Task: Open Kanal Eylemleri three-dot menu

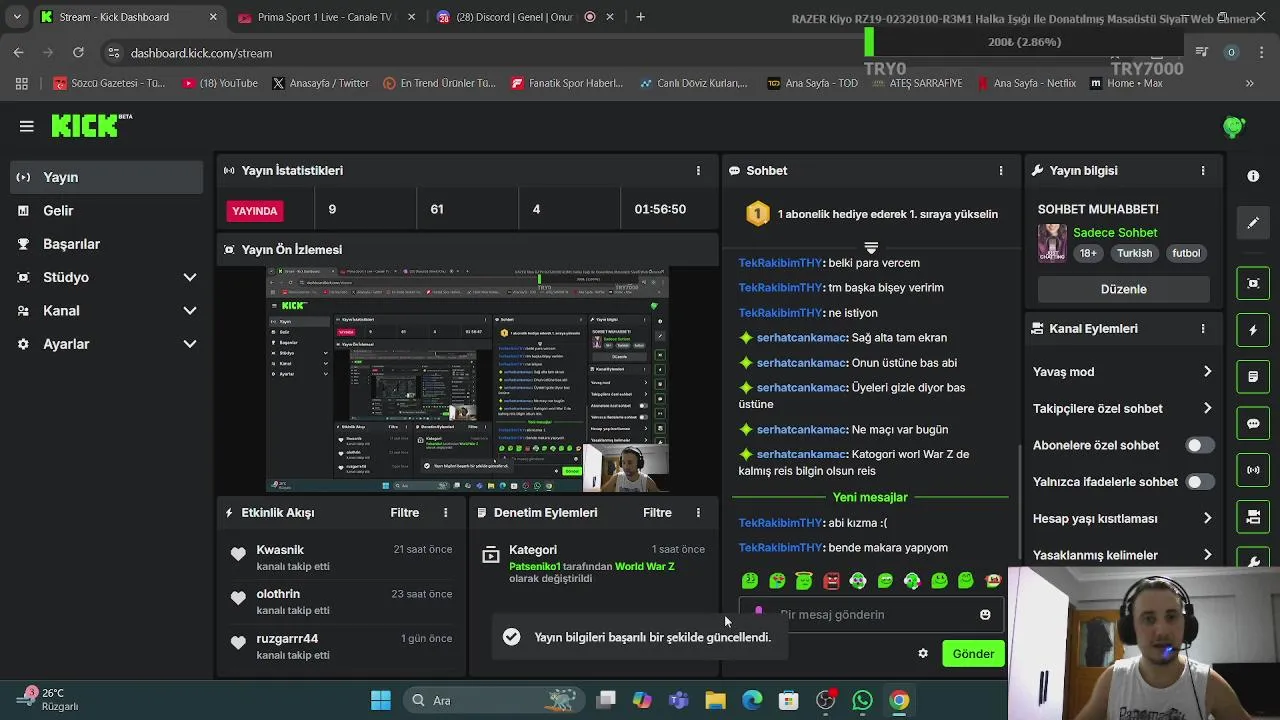Action: pos(1203,329)
